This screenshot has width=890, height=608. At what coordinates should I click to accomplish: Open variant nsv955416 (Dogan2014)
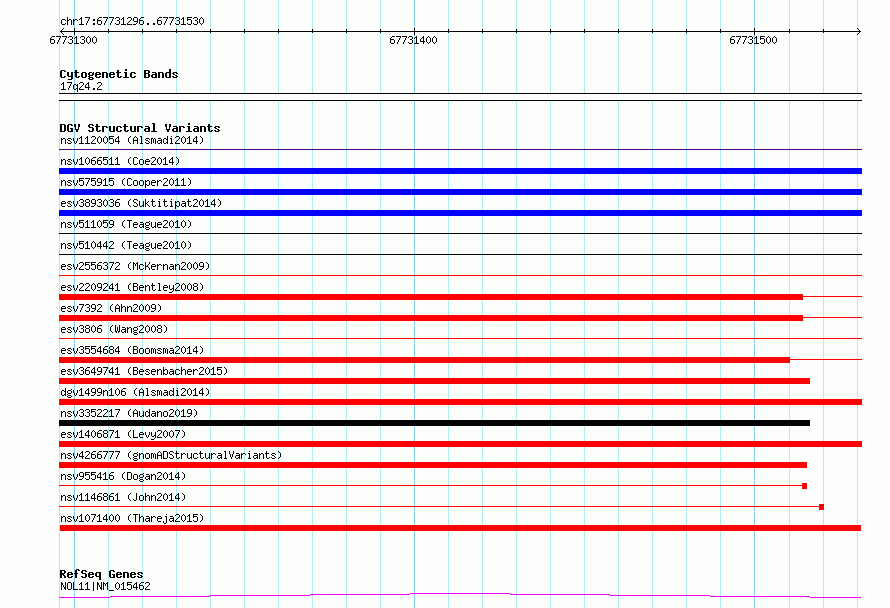pyautogui.click(x=123, y=476)
